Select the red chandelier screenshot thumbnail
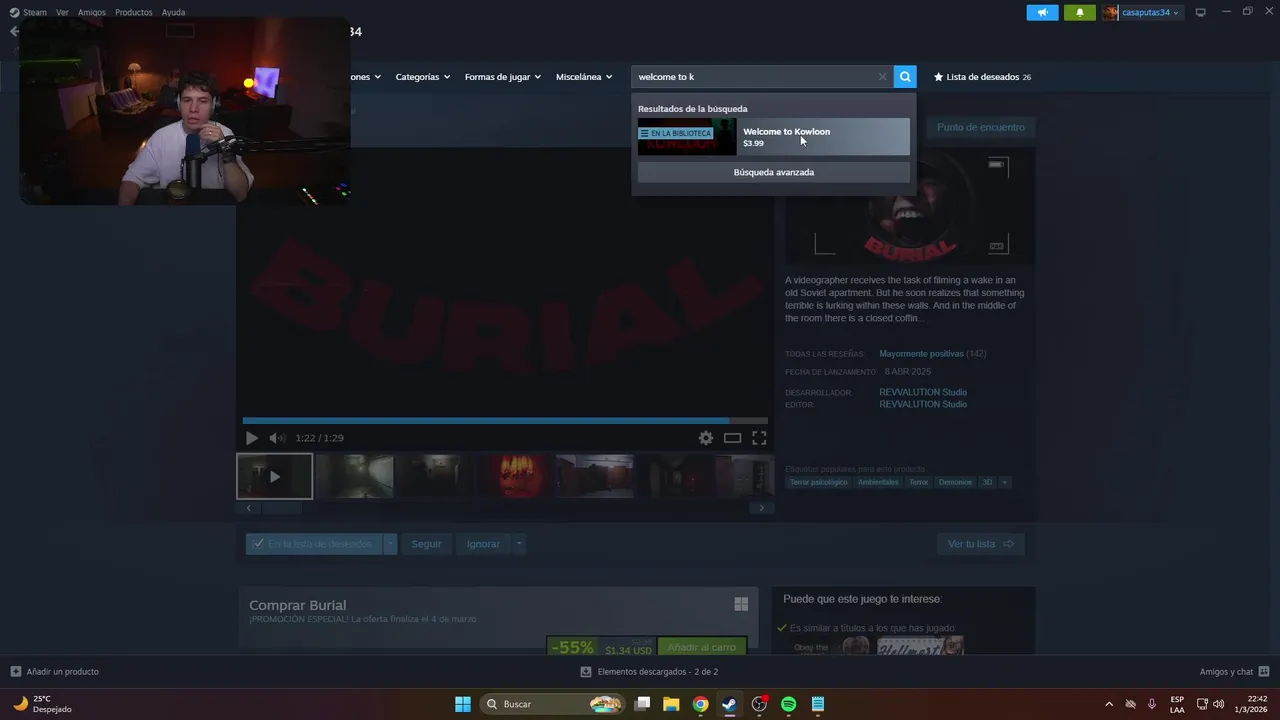Viewport: 1280px width, 720px height. tap(514, 477)
